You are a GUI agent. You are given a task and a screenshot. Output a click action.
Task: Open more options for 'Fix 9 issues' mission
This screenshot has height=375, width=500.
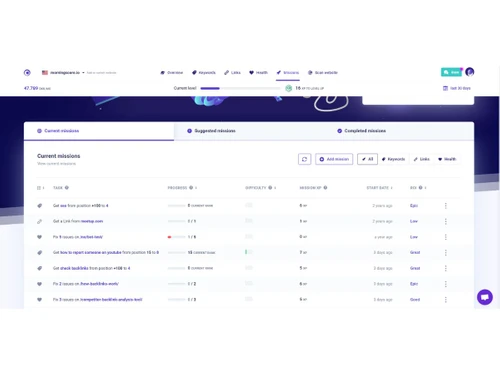446,237
